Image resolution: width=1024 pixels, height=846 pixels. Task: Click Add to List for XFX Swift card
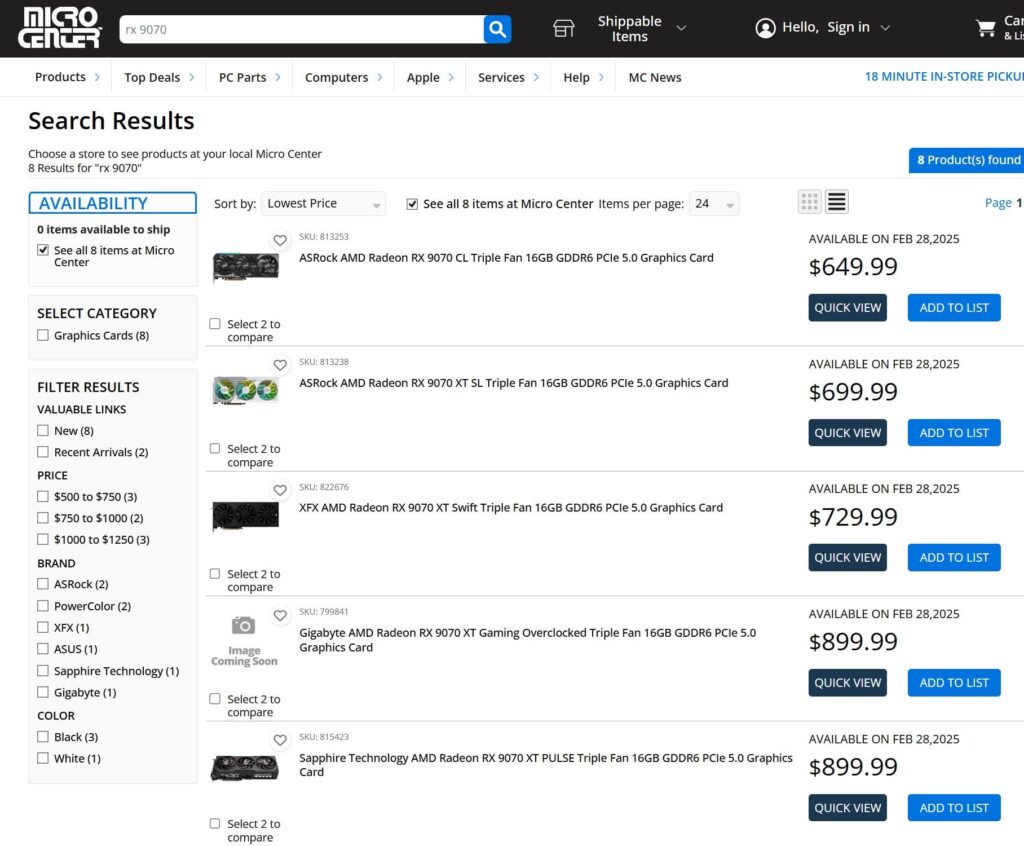(954, 557)
